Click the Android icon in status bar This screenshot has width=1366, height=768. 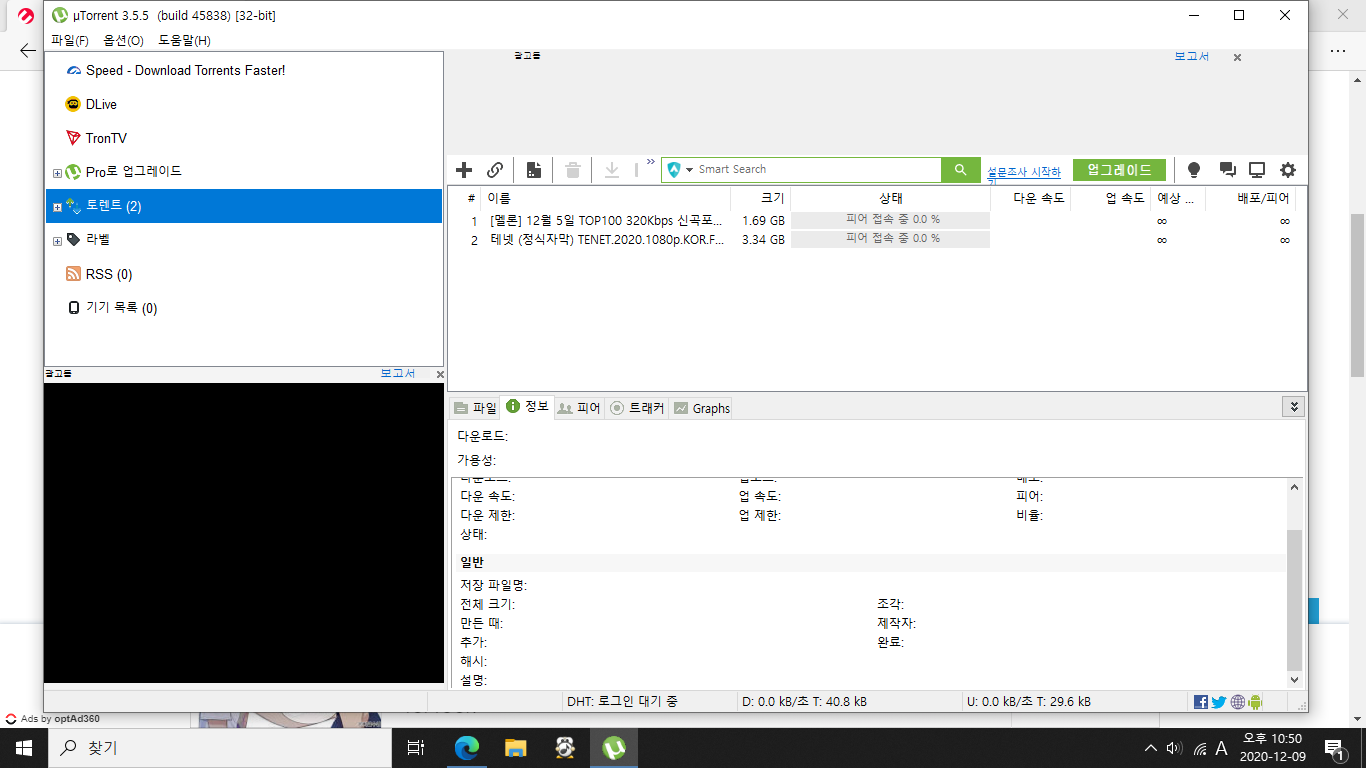click(x=1255, y=702)
